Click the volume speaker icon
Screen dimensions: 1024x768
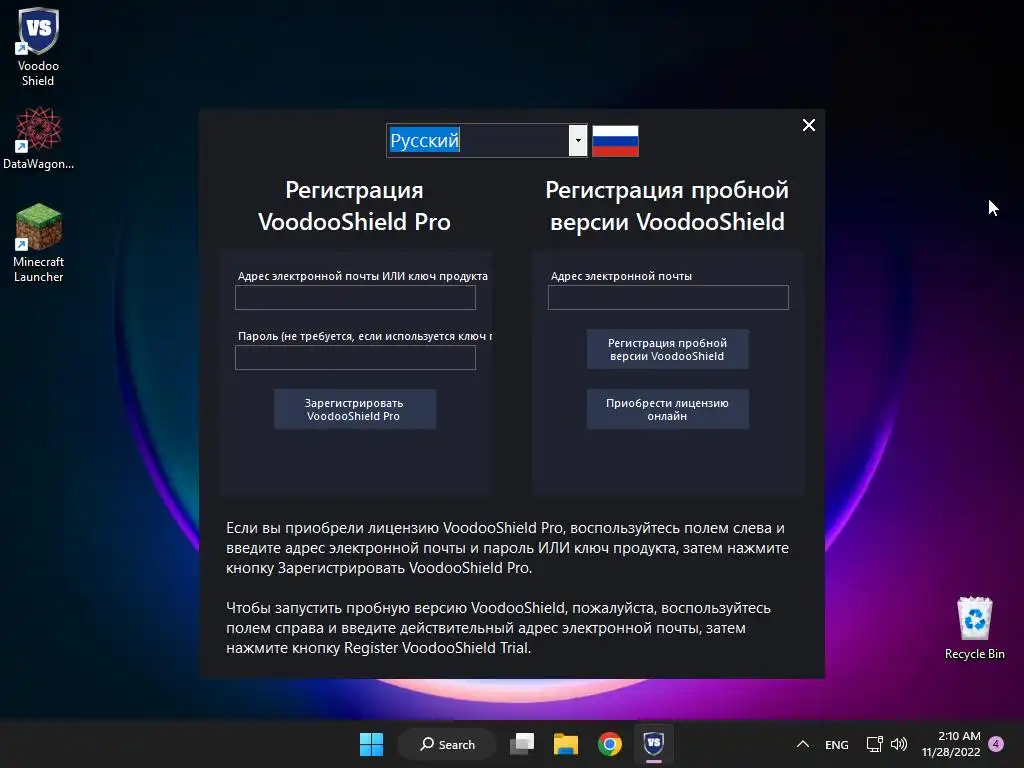click(899, 744)
